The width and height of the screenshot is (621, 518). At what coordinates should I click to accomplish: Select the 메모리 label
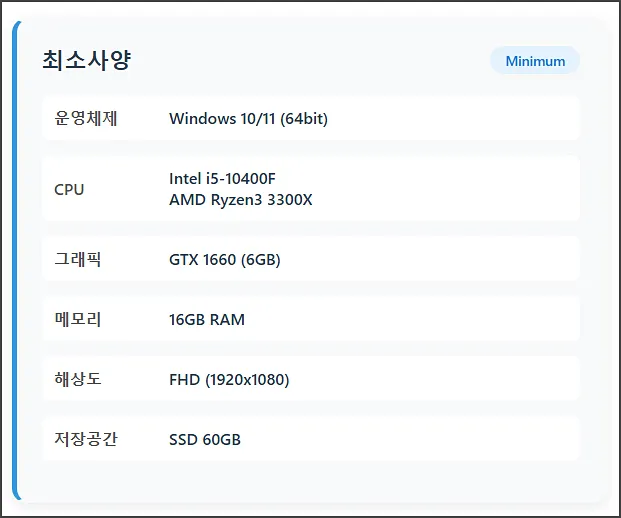[x=78, y=320]
